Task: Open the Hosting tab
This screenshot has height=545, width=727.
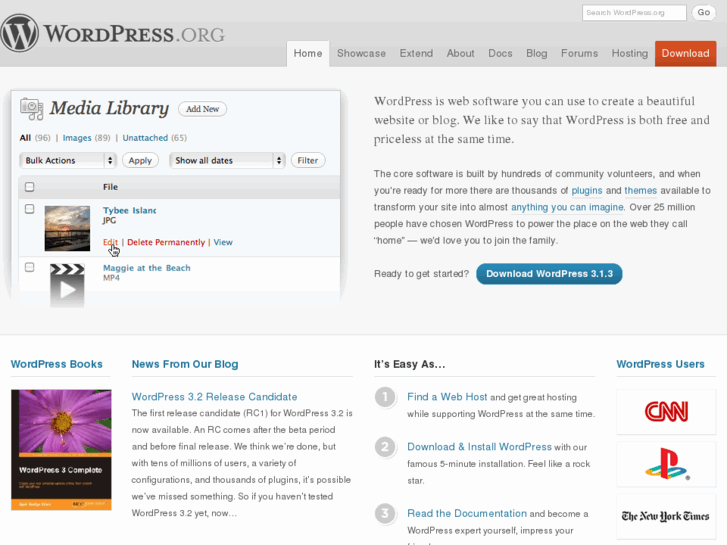Action: coord(630,53)
